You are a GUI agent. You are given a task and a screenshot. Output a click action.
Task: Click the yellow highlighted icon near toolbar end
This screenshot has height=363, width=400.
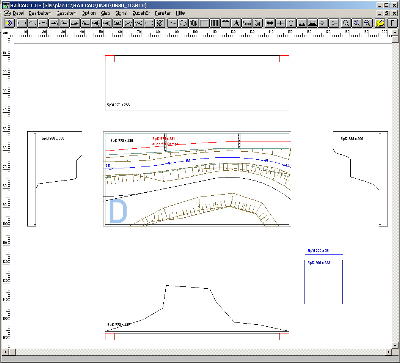(x=380, y=23)
